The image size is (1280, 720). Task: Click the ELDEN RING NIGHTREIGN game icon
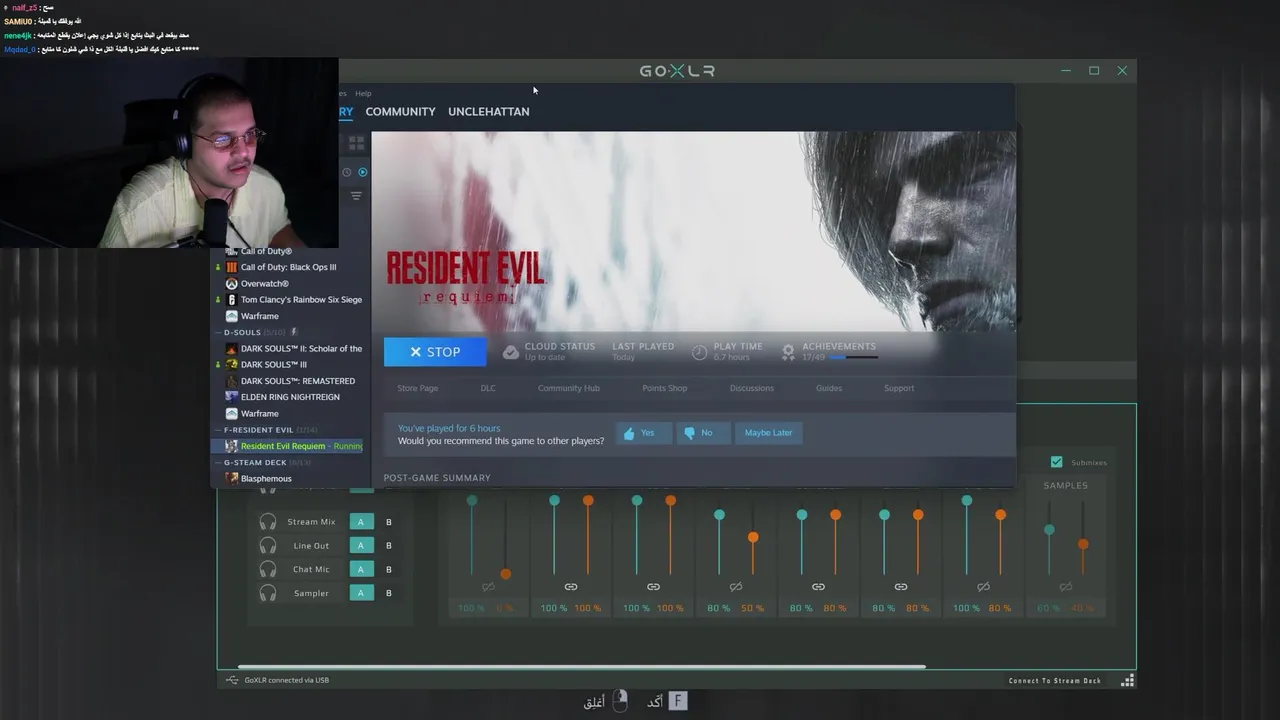[232, 397]
